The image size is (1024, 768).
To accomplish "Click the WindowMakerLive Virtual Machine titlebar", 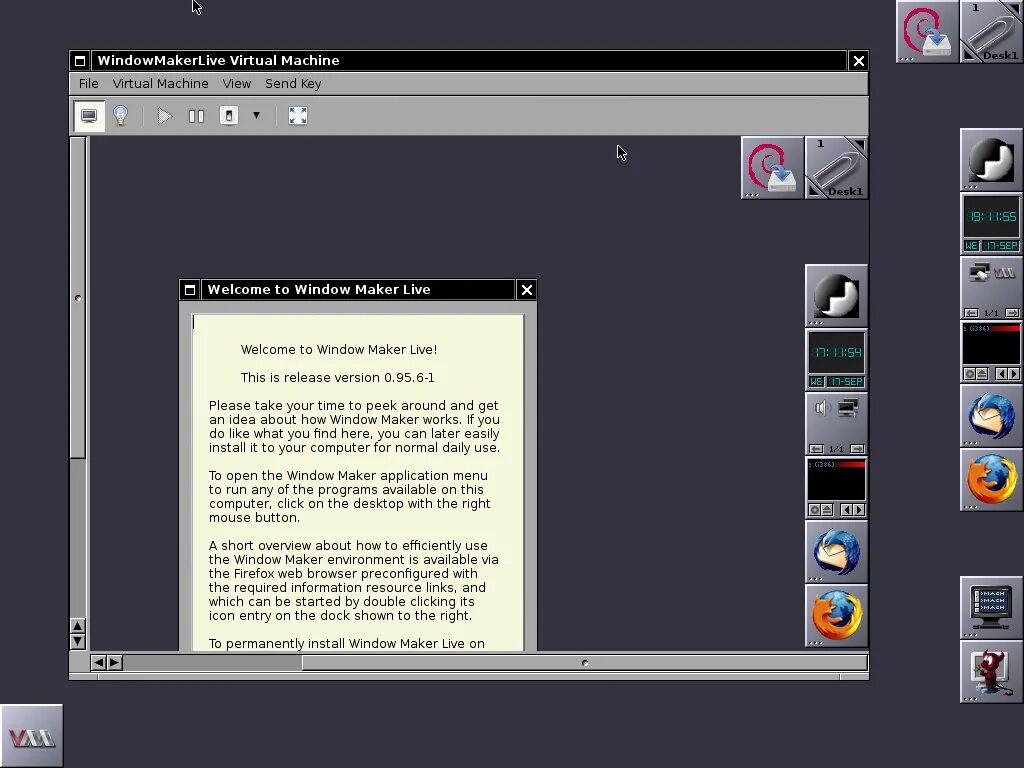I will (469, 61).
